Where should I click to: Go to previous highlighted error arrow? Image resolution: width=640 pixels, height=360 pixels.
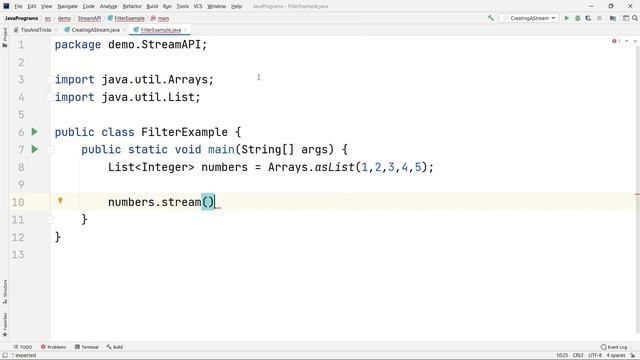pos(627,41)
